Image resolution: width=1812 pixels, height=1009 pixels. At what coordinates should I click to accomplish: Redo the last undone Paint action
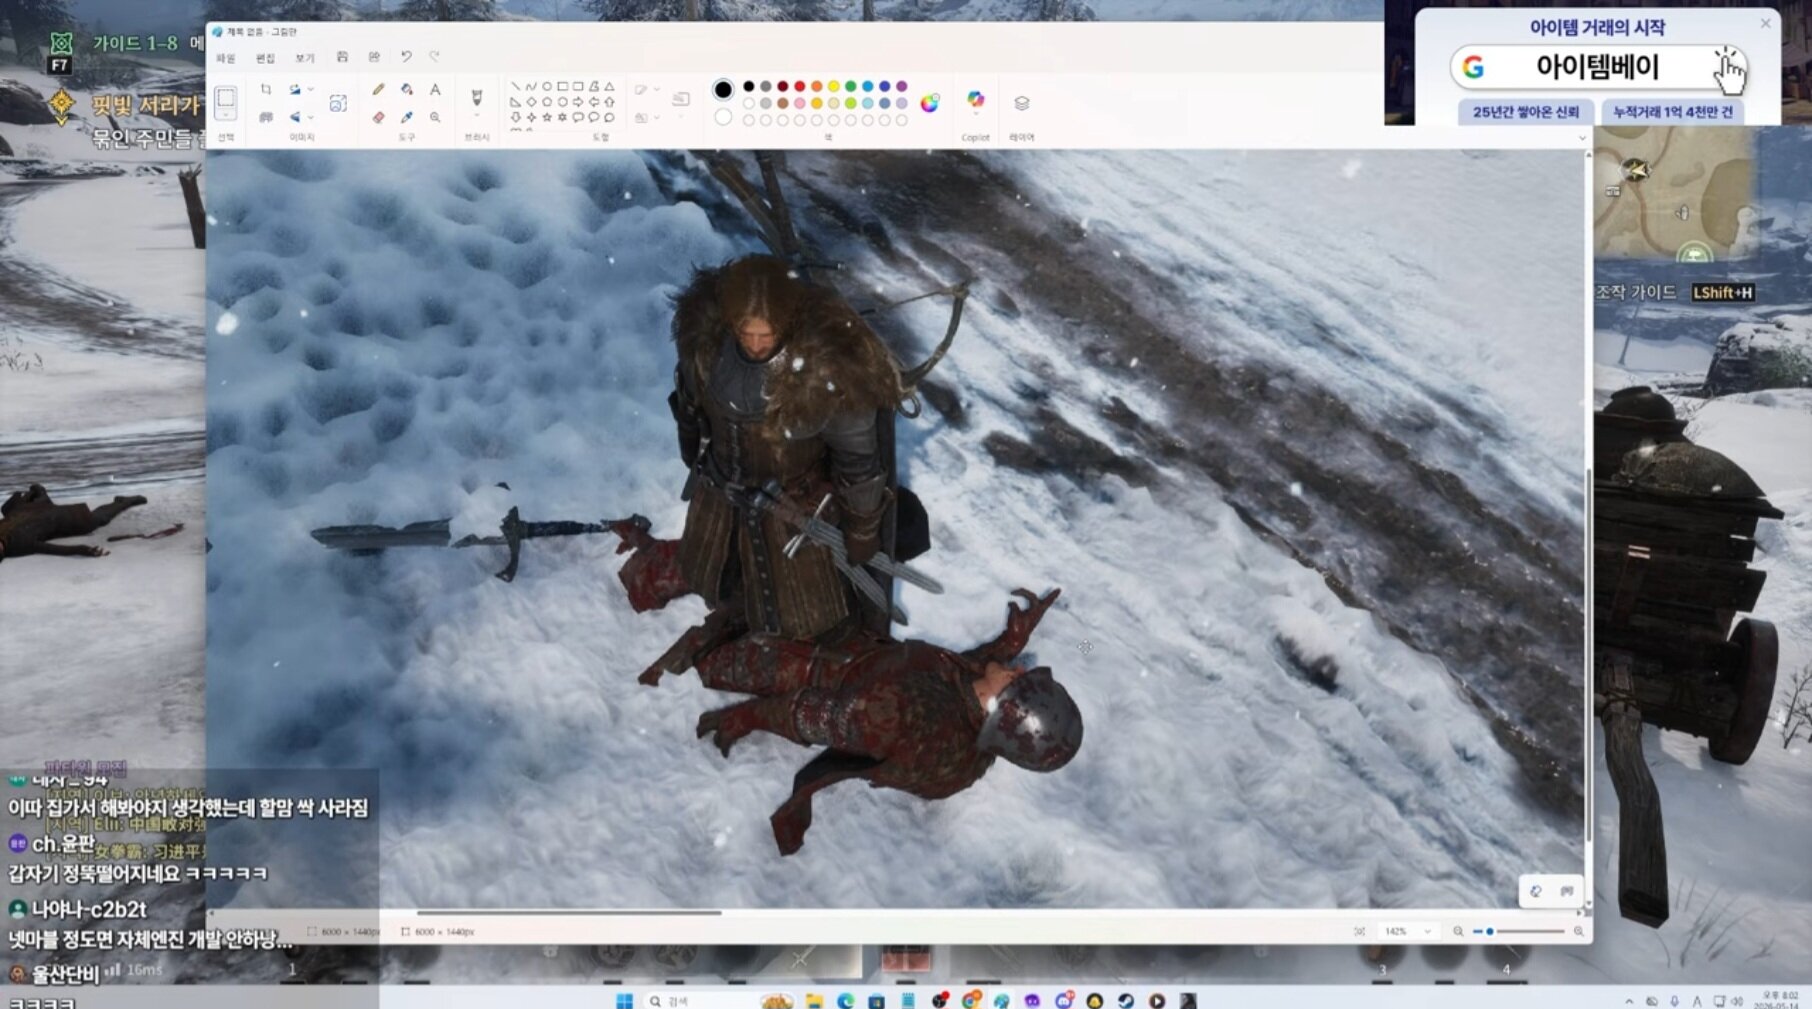tap(434, 57)
